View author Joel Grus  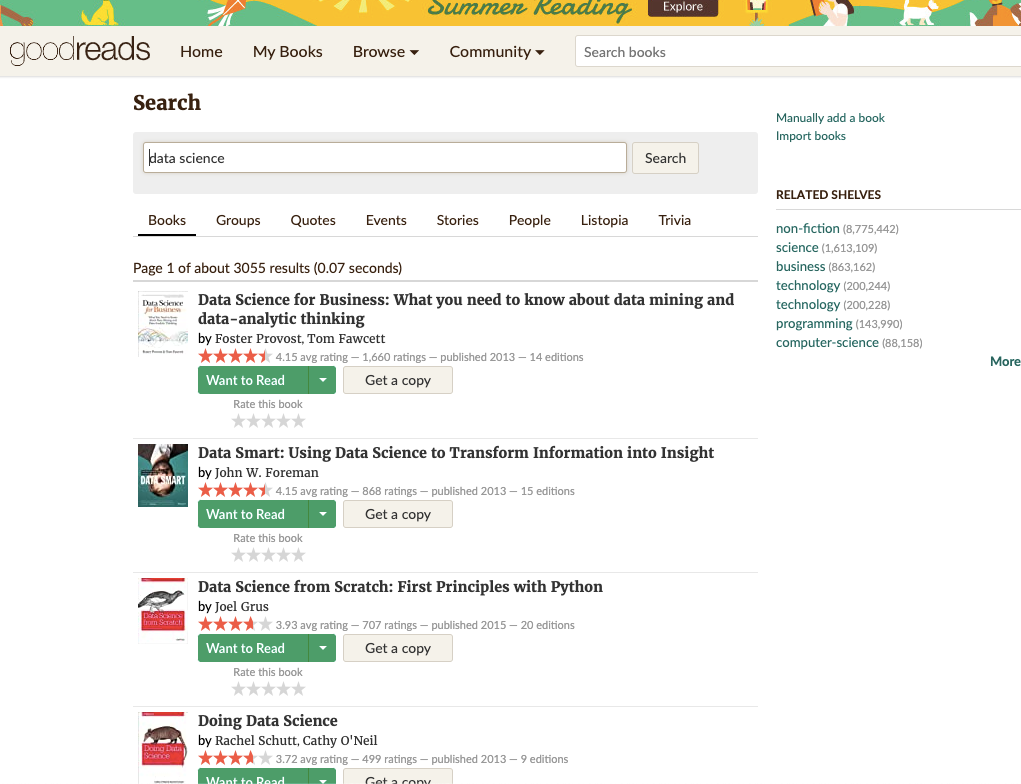click(x=242, y=607)
